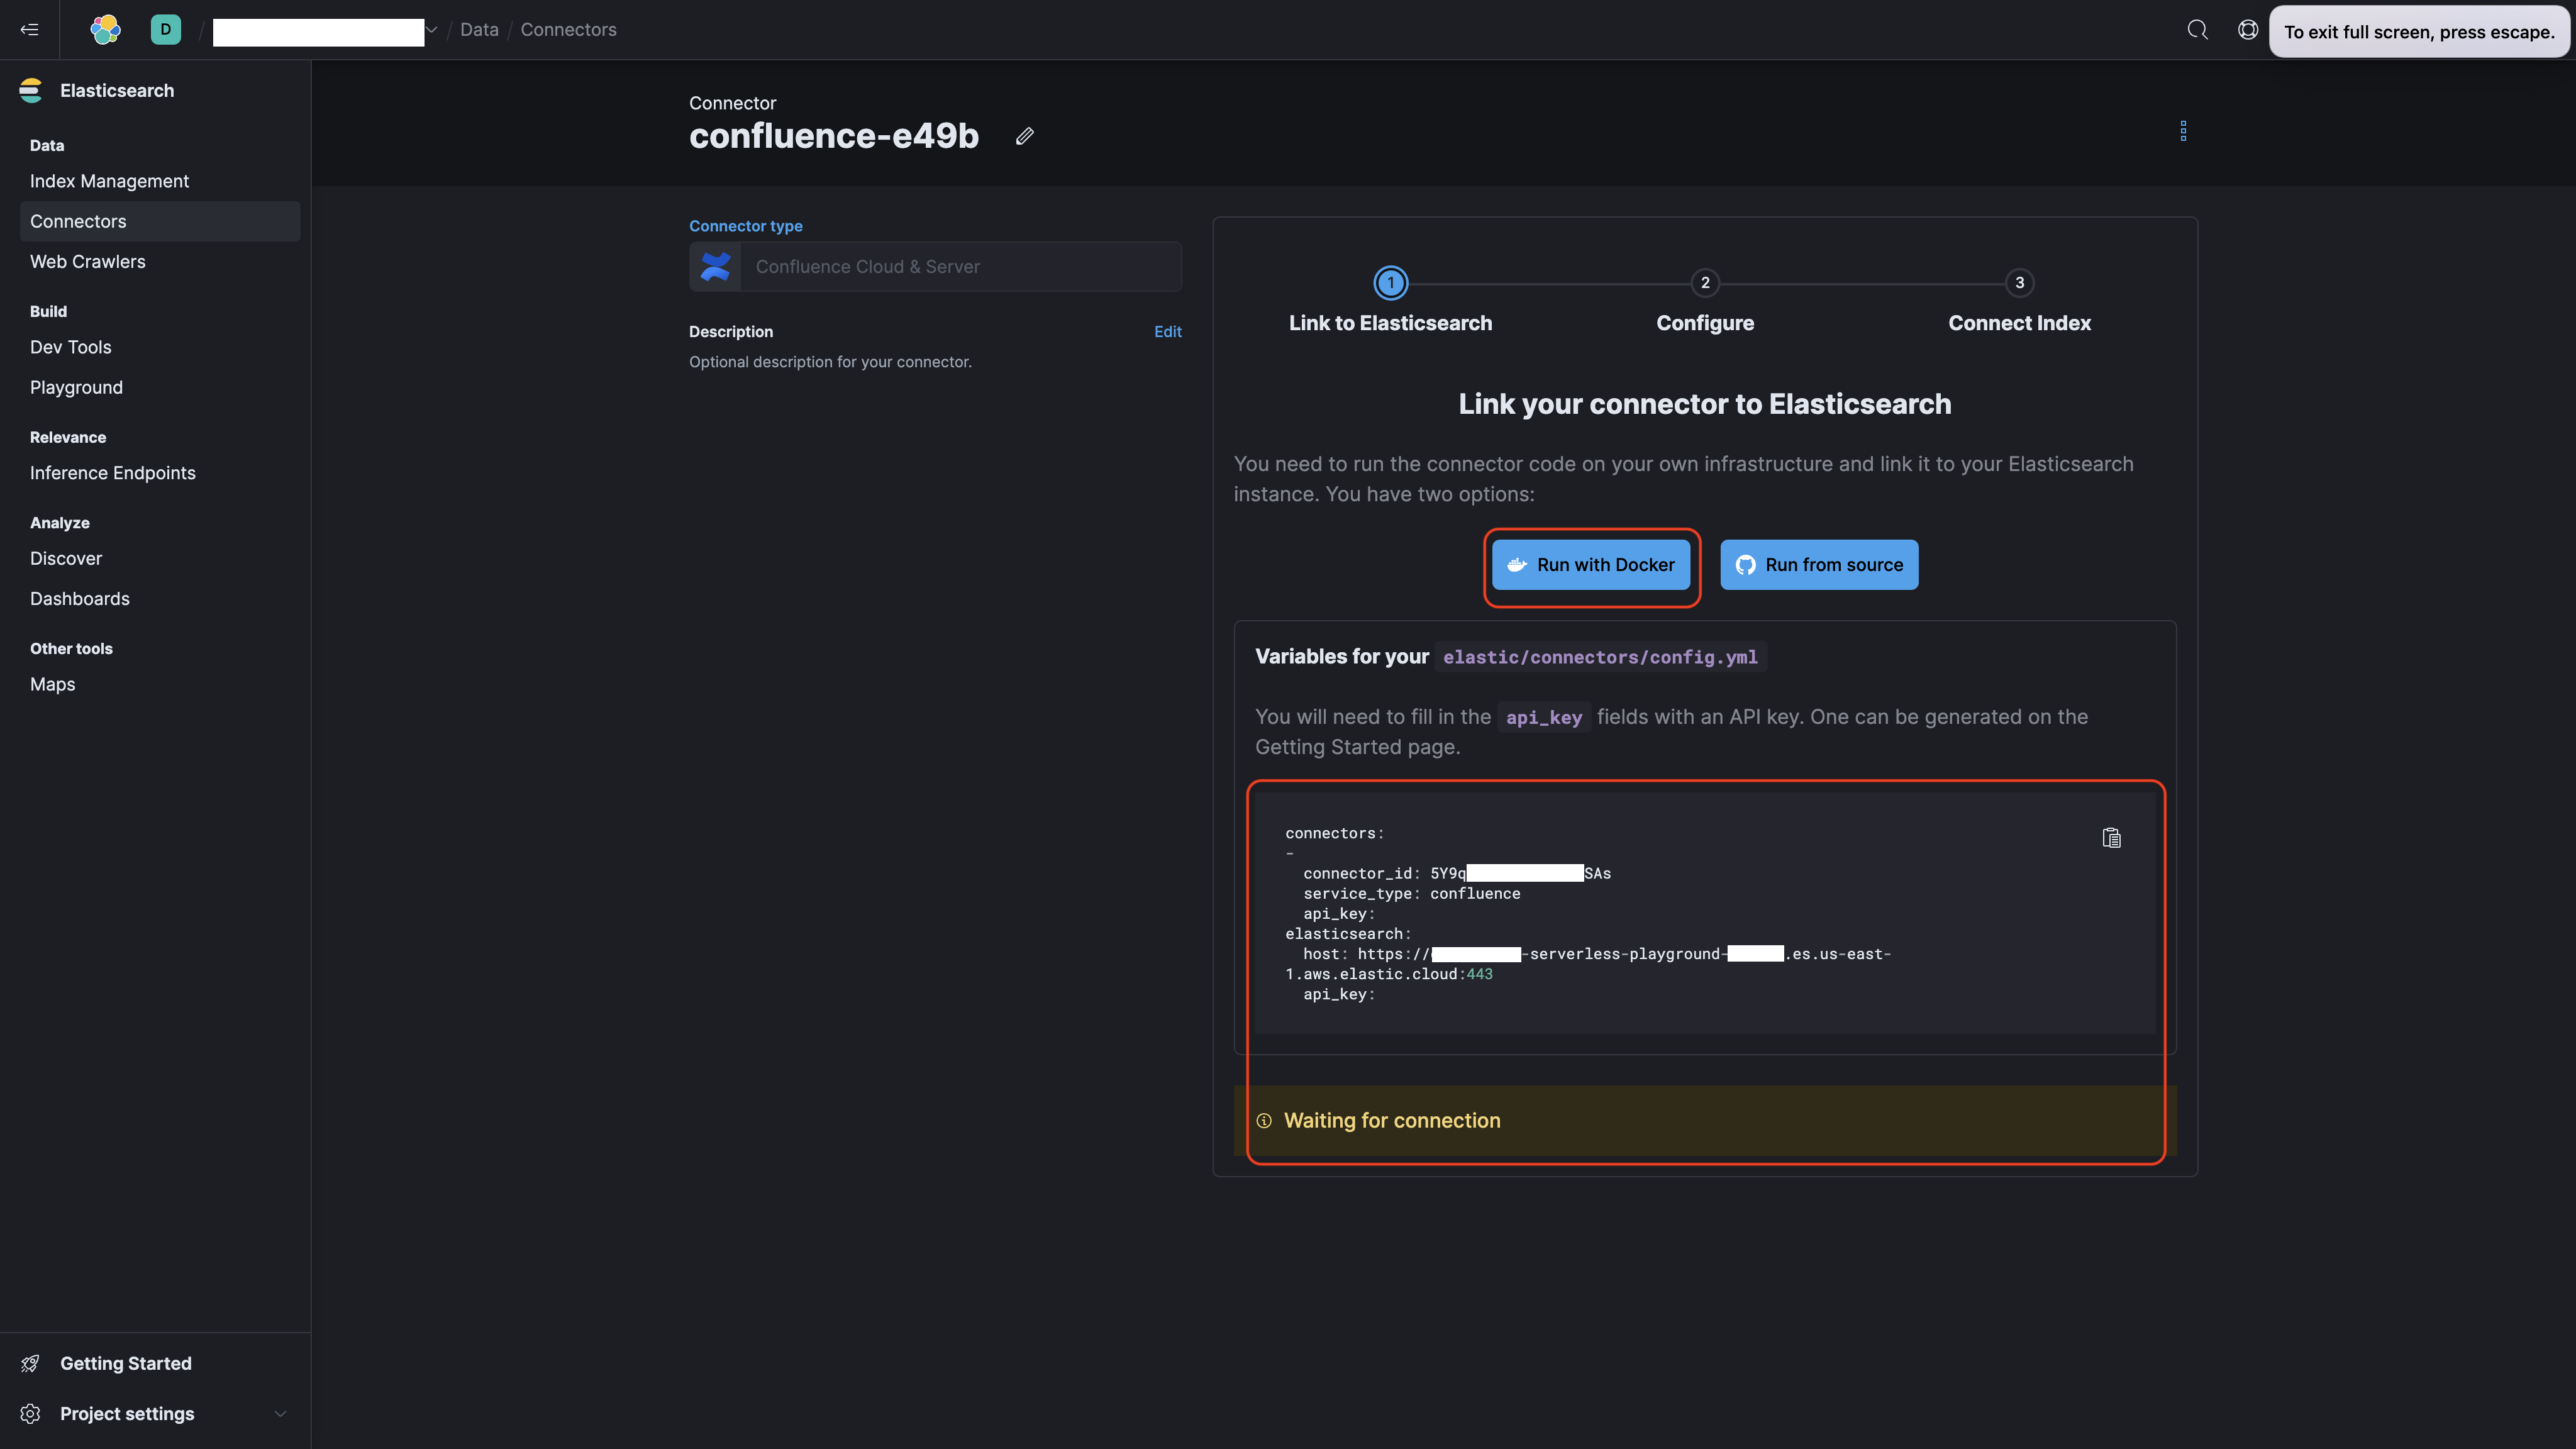The width and height of the screenshot is (2576, 1449).
Task: Collapse the side navigation menu icon
Action: point(29,29)
